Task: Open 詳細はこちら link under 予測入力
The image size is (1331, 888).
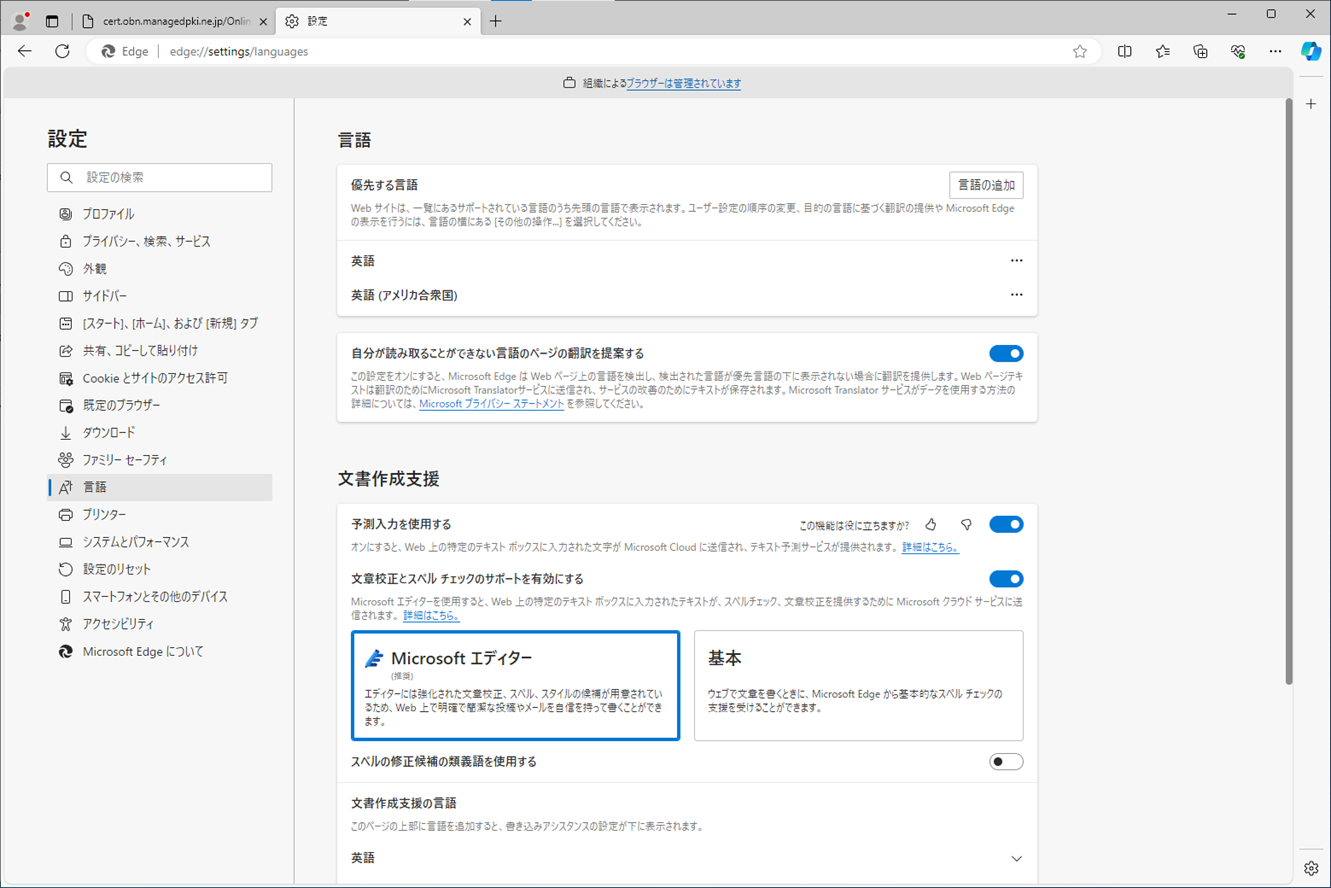Action: [x=930, y=548]
